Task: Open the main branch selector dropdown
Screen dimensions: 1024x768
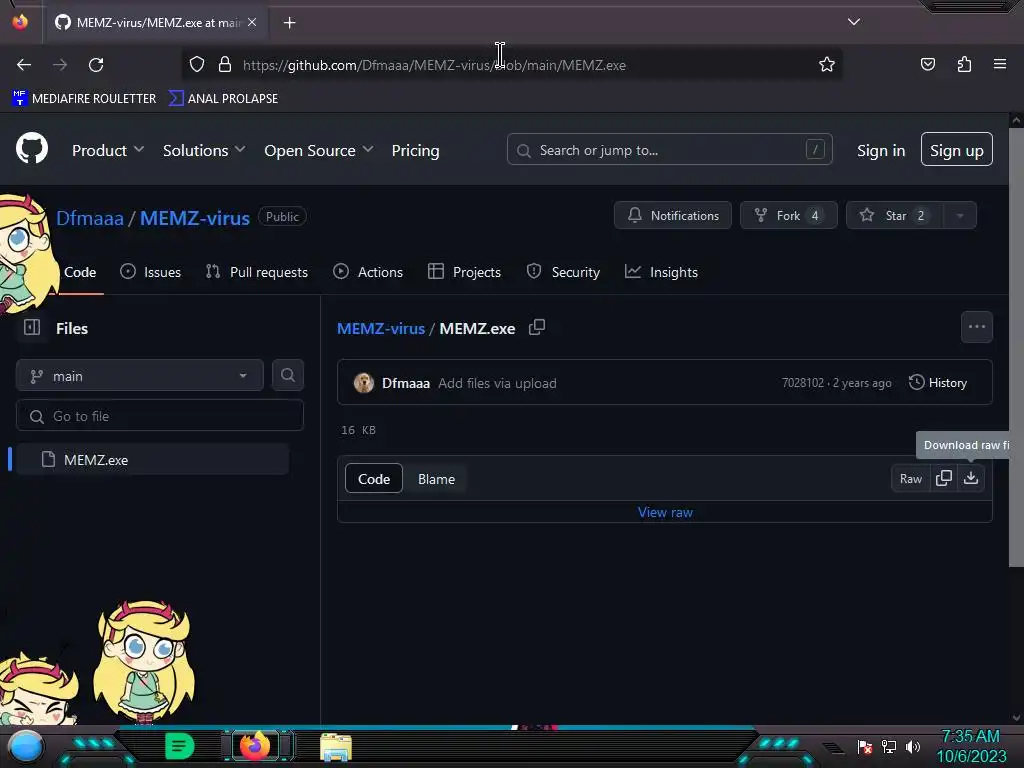Action: coord(140,376)
